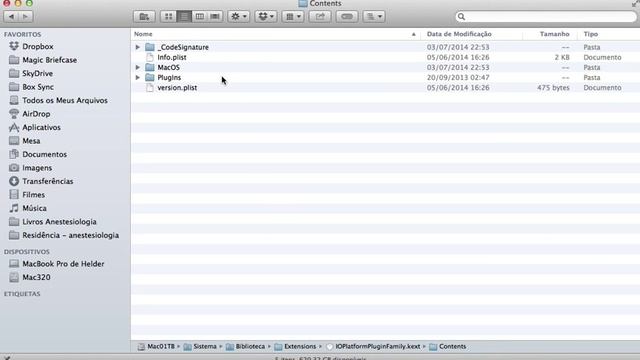640x360 pixels.
Task: Jump to Extensions in the path bar
Action: tap(295, 347)
